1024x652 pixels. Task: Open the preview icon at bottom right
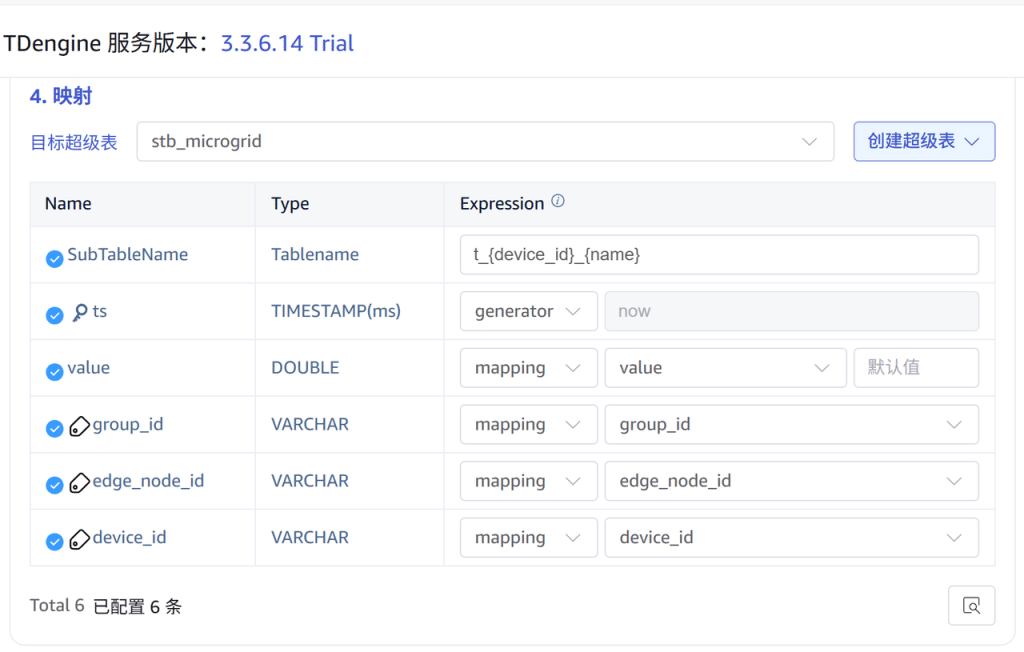coord(971,605)
